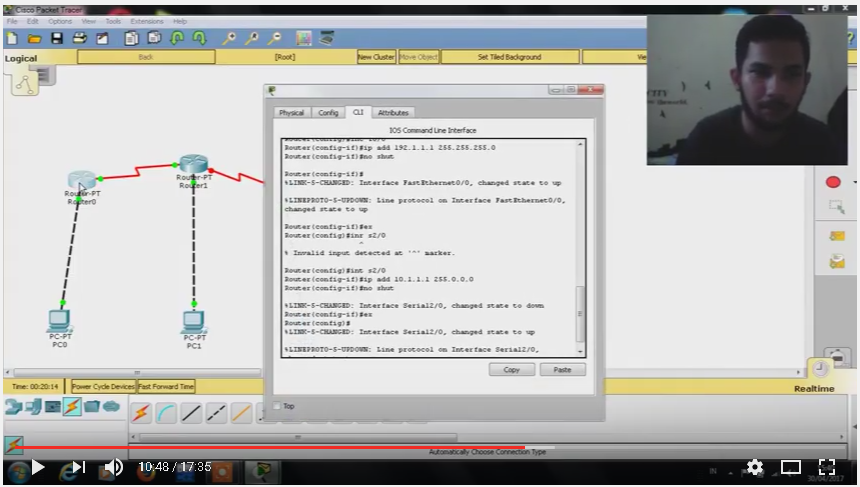Save the network with the floppy icon
This screenshot has height=487, width=860.
56,38
